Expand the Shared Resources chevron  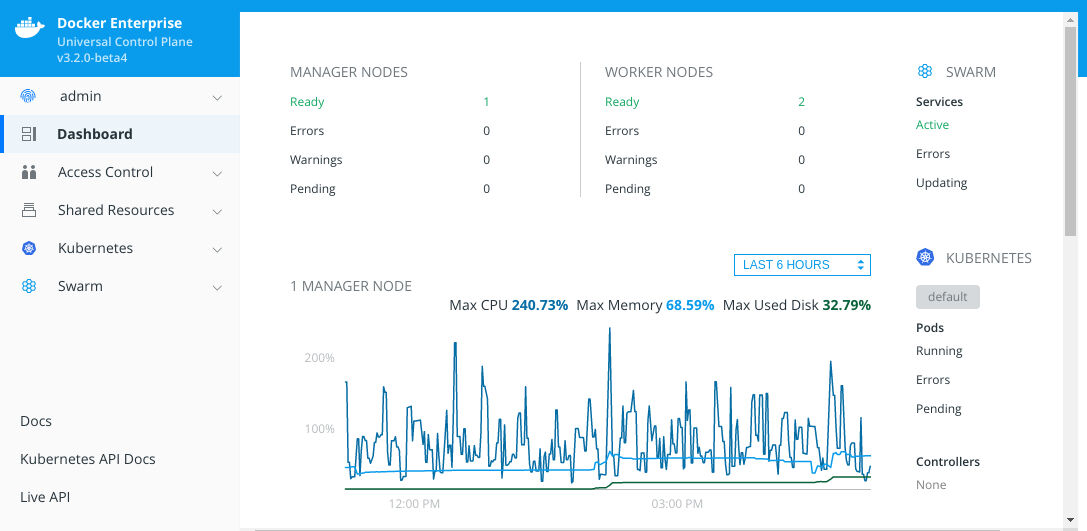[x=217, y=211]
